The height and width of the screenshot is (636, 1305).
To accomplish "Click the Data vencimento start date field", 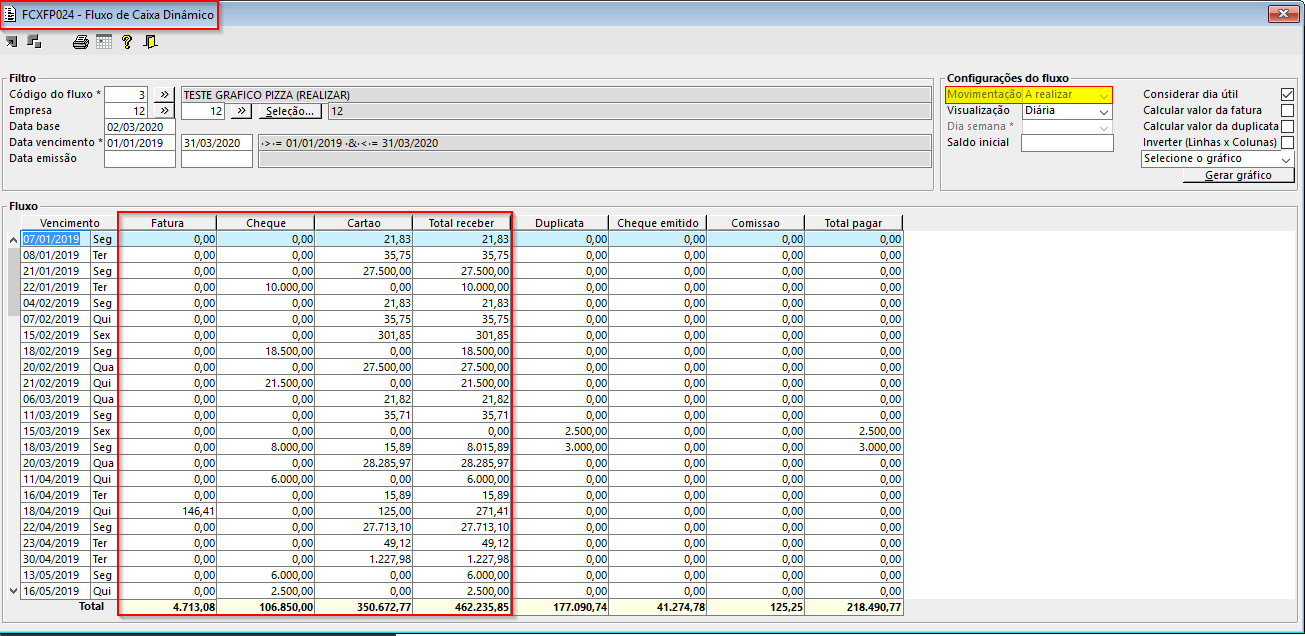I will click(139, 143).
